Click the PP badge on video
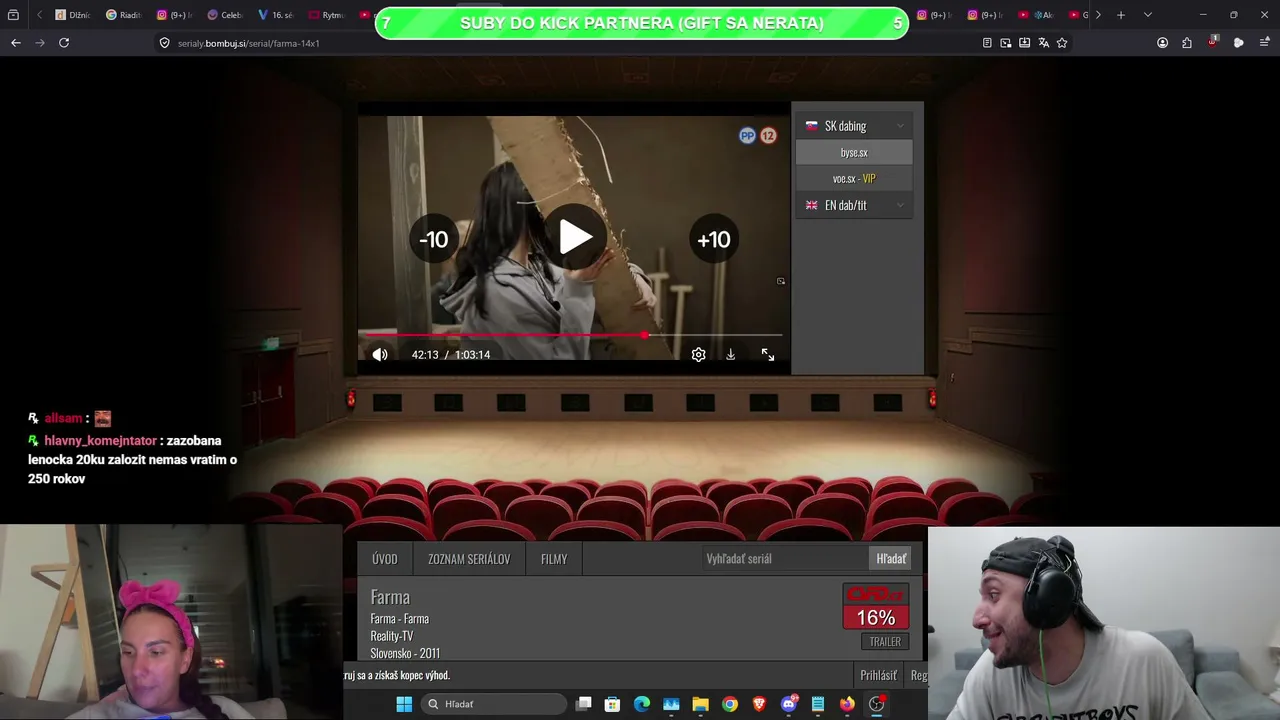The height and width of the screenshot is (720, 1280). click(x=747, y=136)
